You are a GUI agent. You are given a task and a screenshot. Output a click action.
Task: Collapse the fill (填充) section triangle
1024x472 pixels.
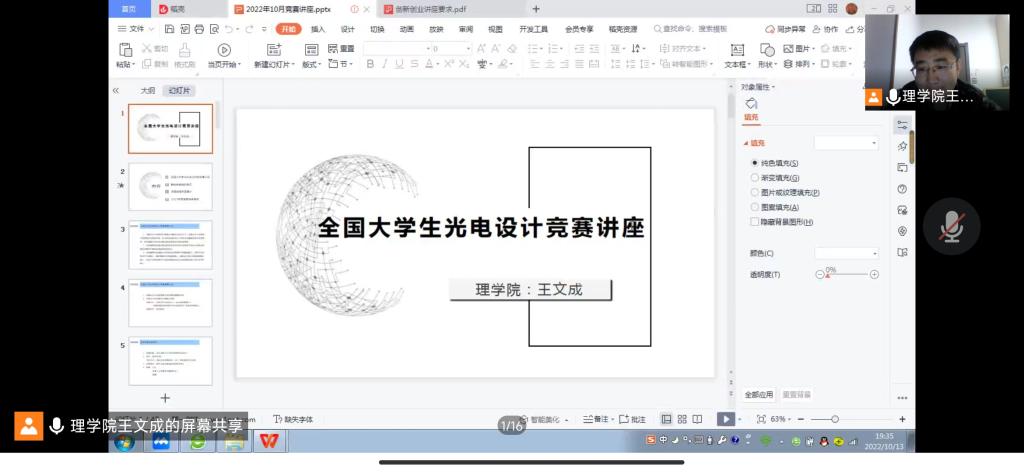click(x=746, y=144)
